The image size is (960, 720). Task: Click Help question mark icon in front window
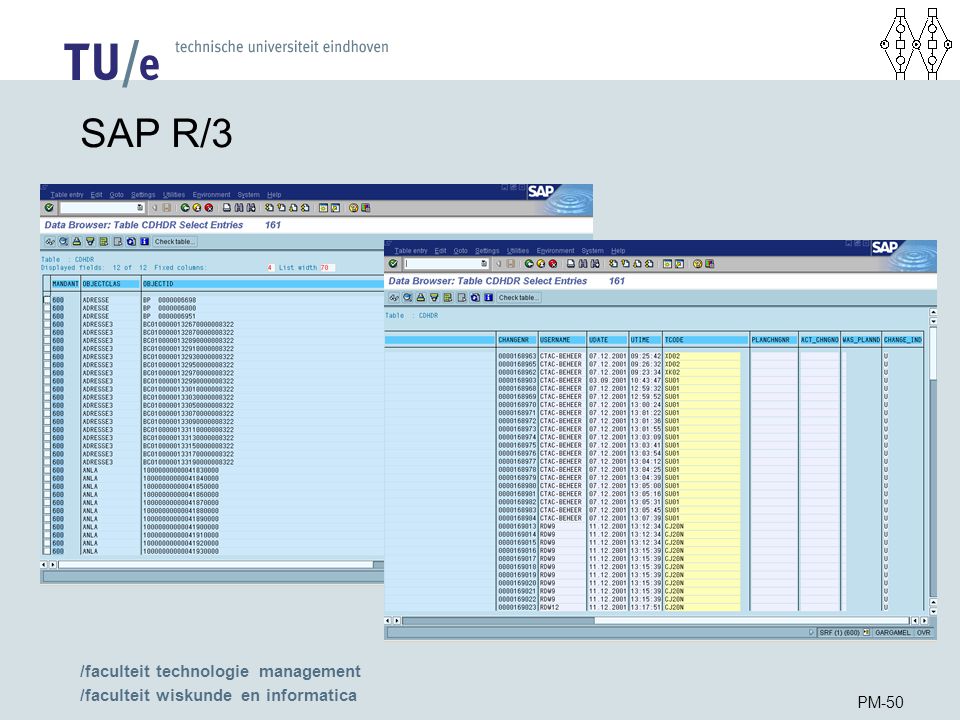tap(697, 263)
